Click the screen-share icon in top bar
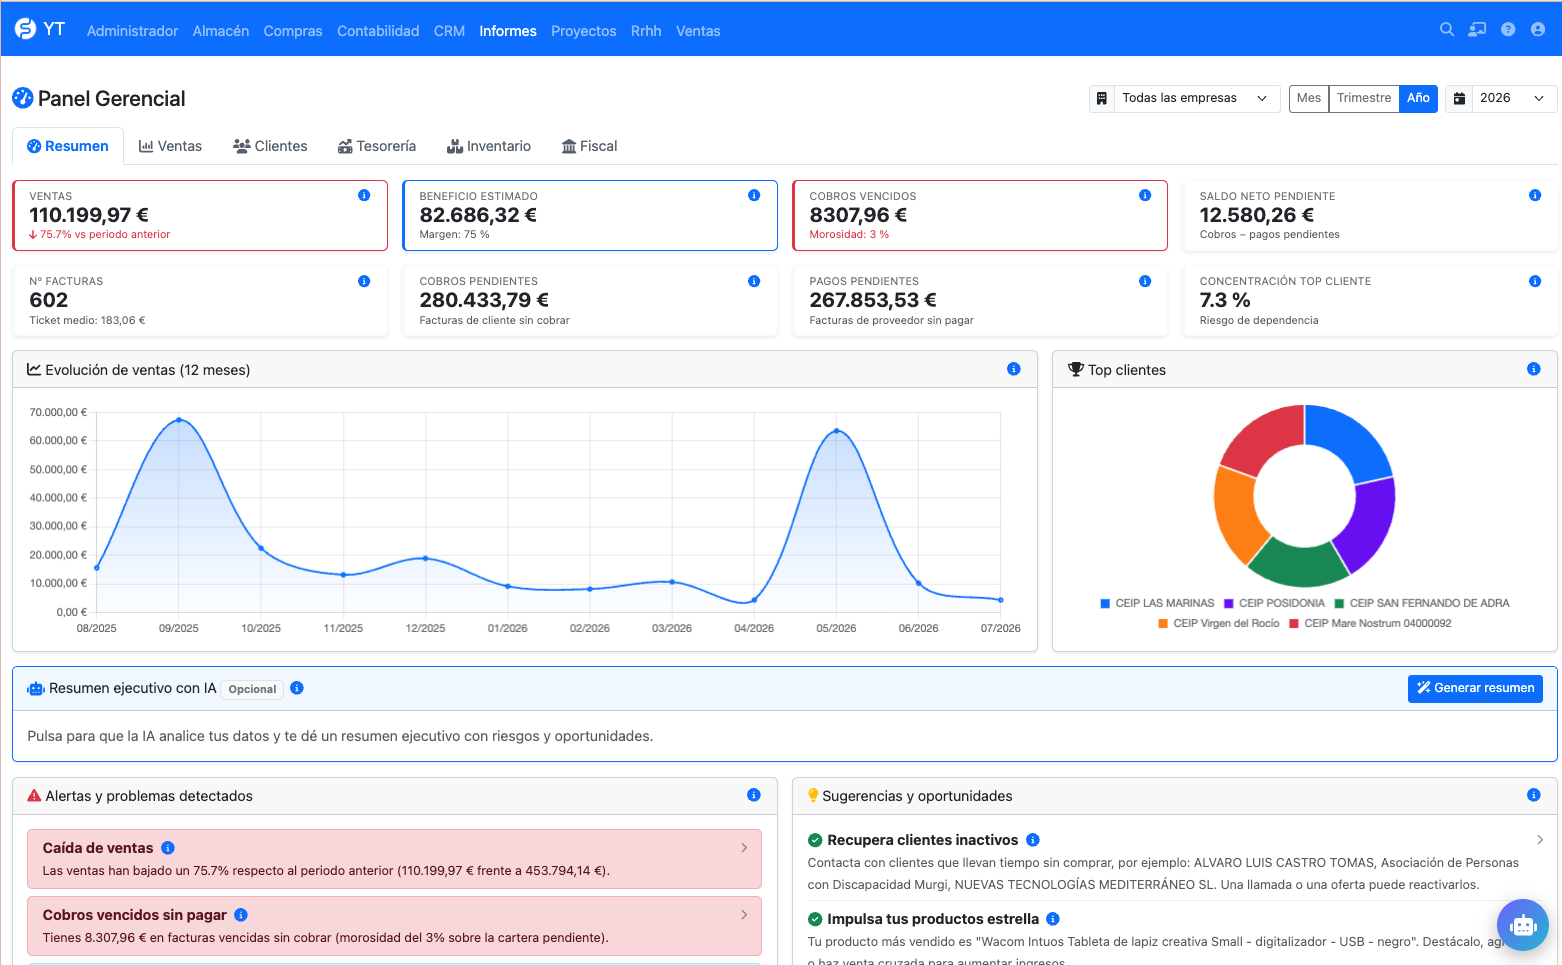Image resolution: width=1562 pixels, height=965 pixels. point(1477,30)
